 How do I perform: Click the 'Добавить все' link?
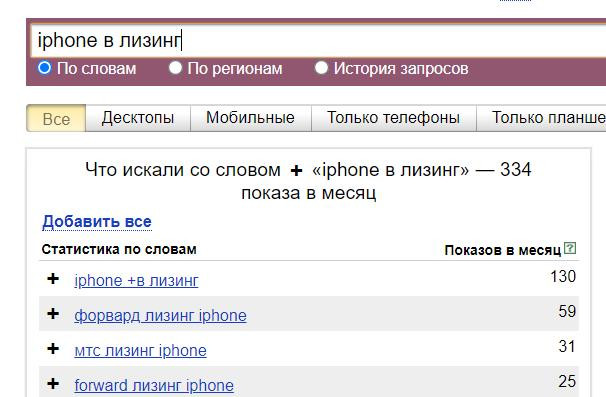[97, 222]
